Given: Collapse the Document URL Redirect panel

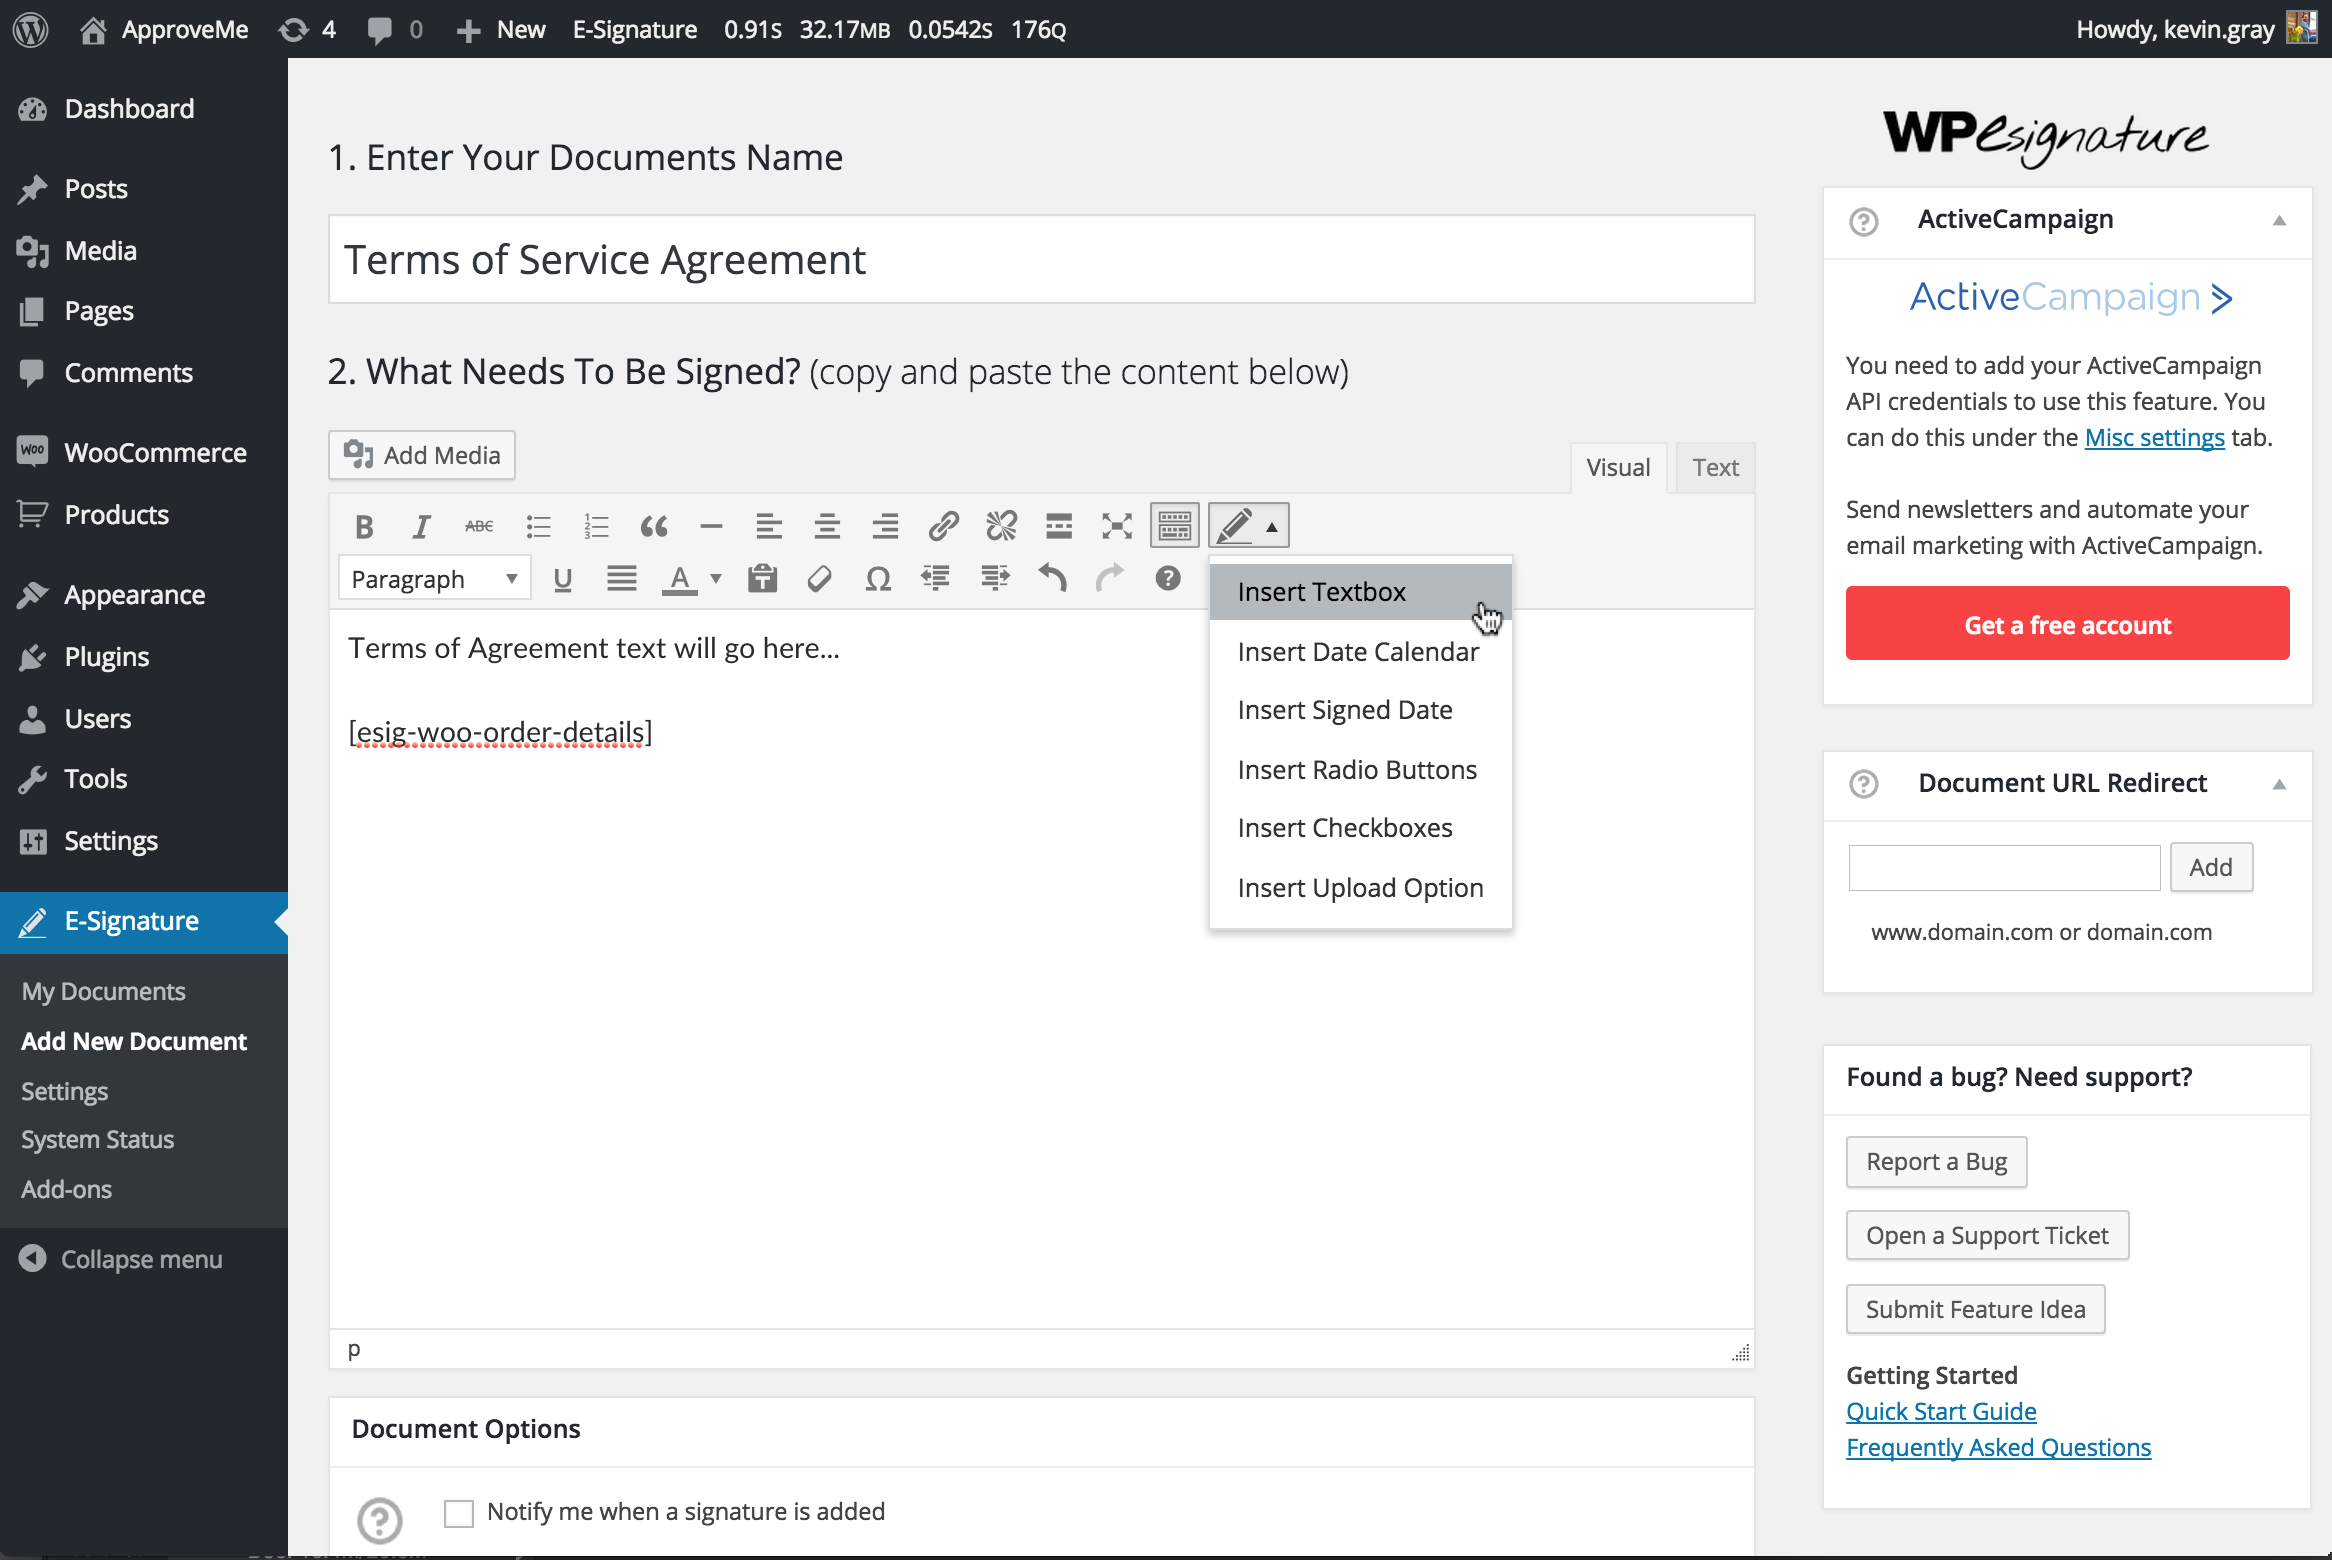Looking at the screenshot, I should [x=2279, y=784].
